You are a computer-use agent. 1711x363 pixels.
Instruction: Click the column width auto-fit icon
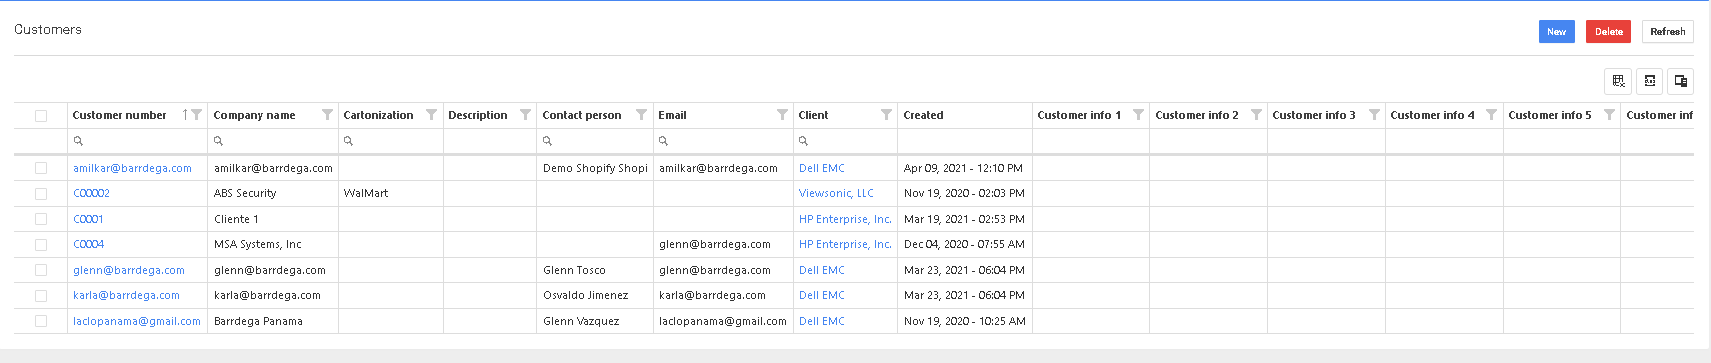(1650, 81)
